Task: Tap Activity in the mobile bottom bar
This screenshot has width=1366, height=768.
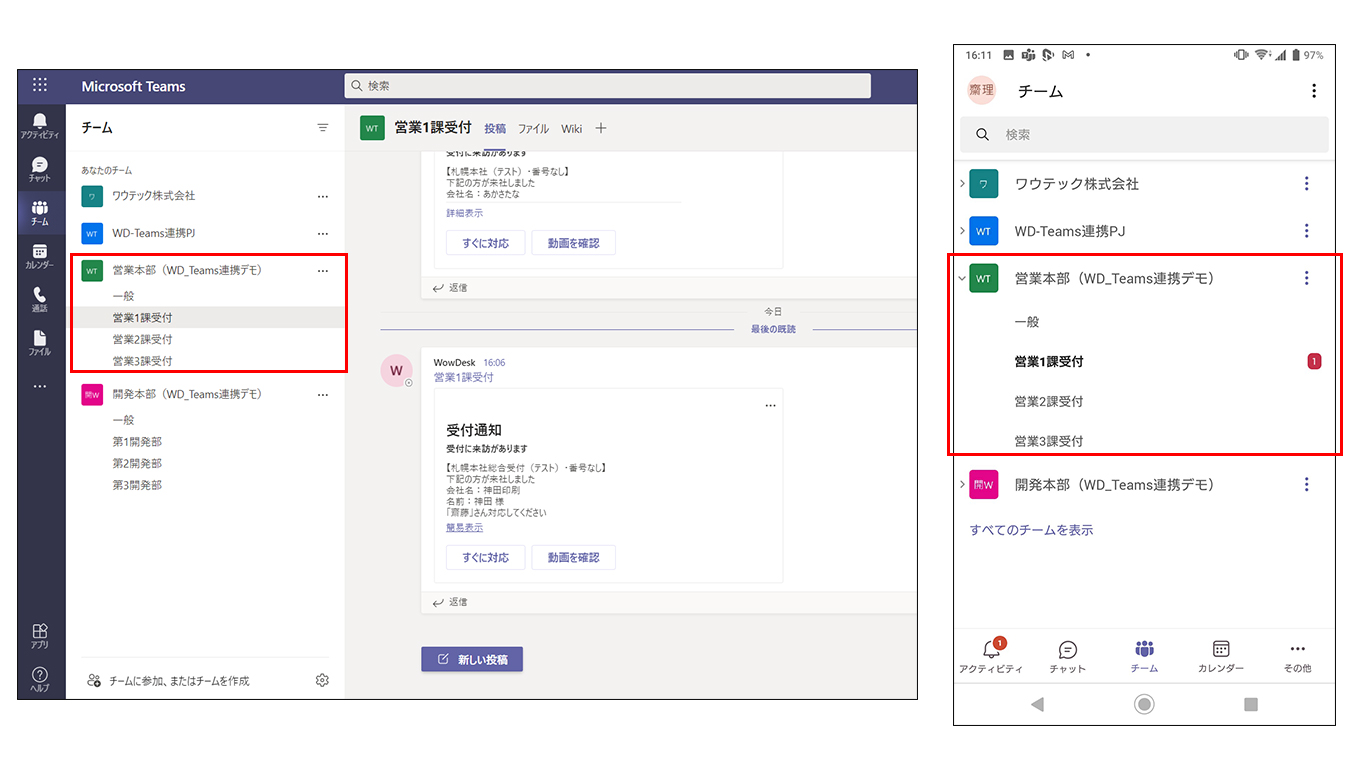Action: click(991, 656)
